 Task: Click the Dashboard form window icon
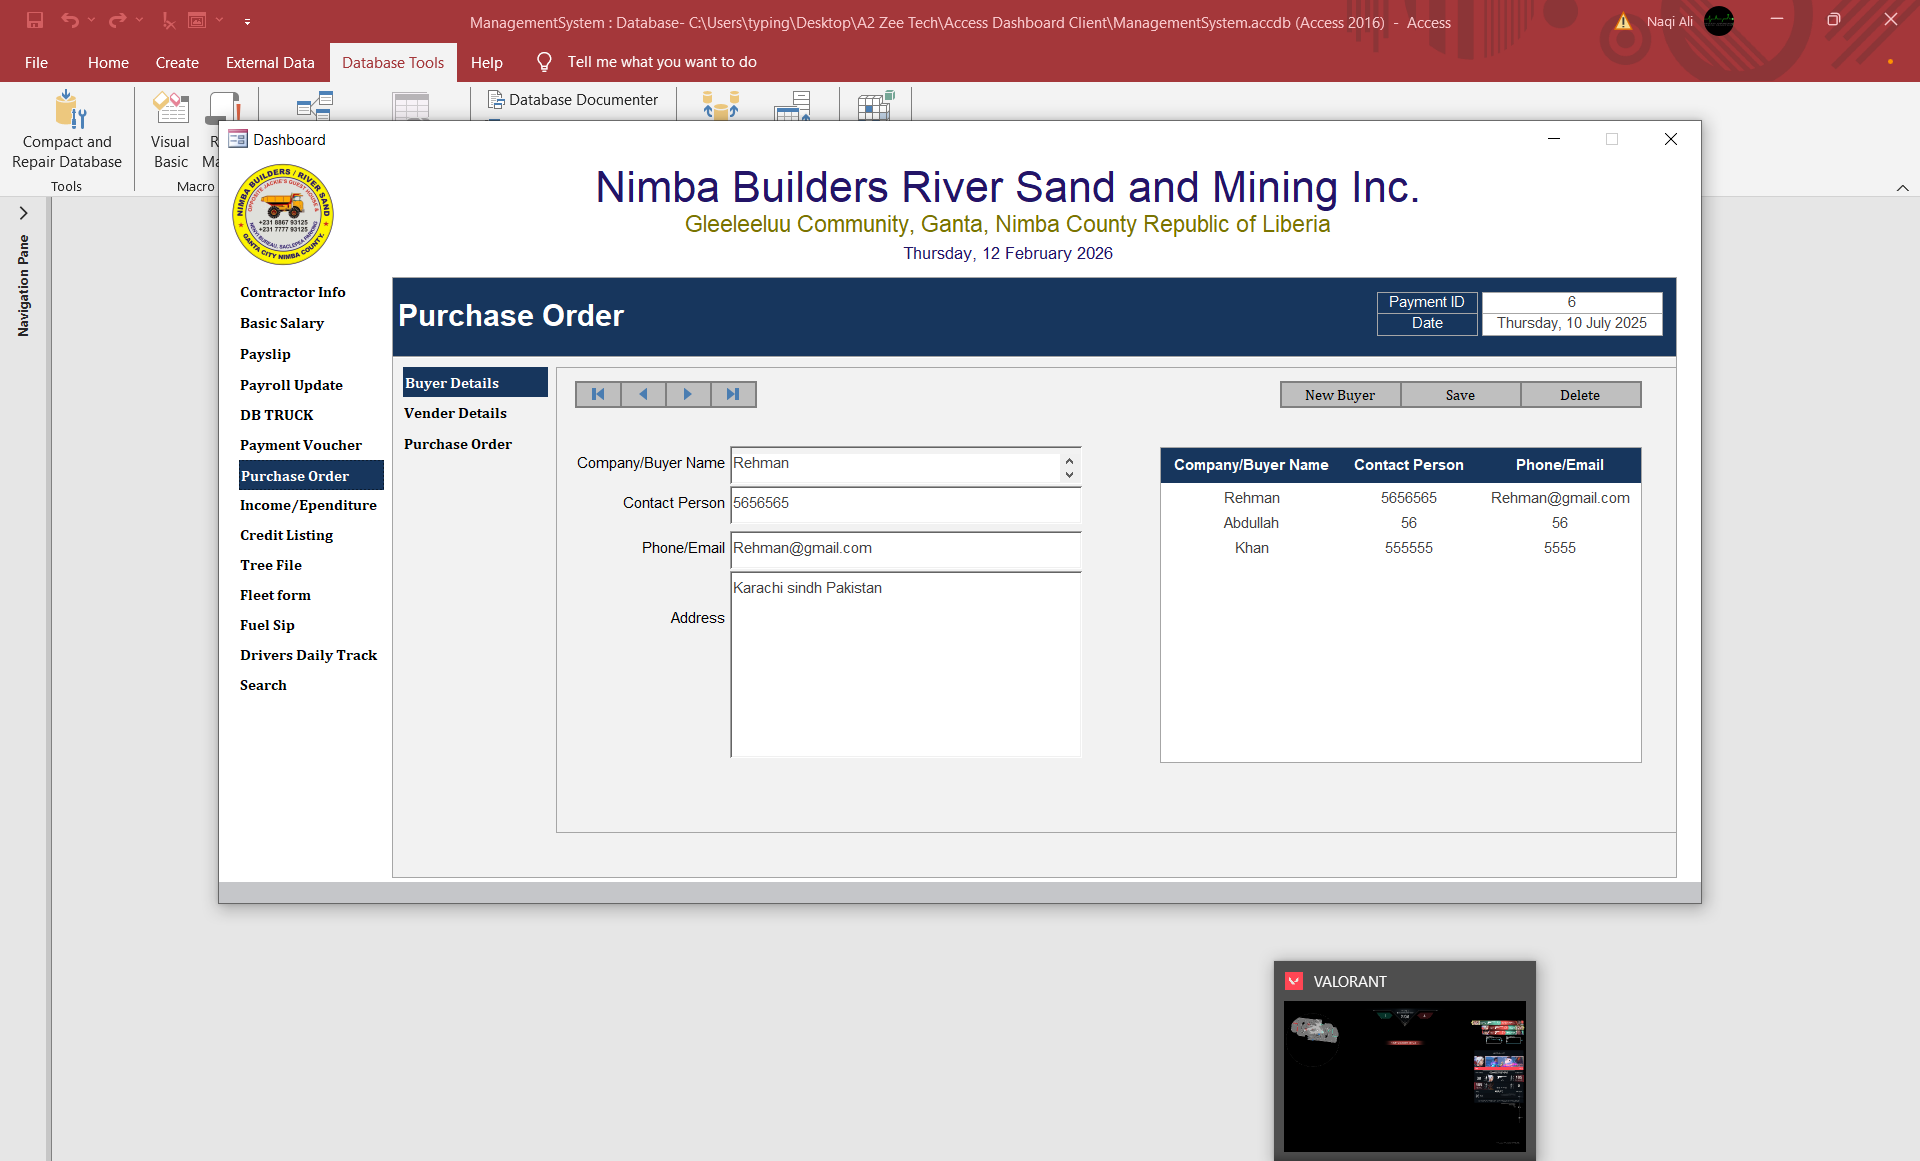click(x=238, y=139)
